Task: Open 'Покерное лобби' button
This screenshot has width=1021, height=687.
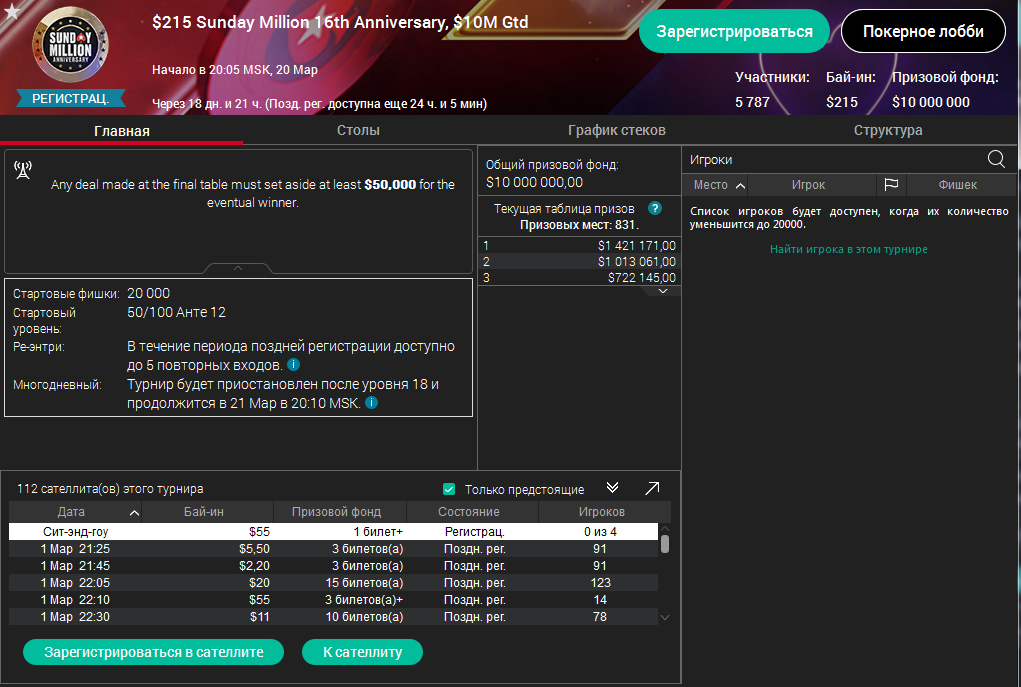Action: pyautogui.click(x=923, y=32)
